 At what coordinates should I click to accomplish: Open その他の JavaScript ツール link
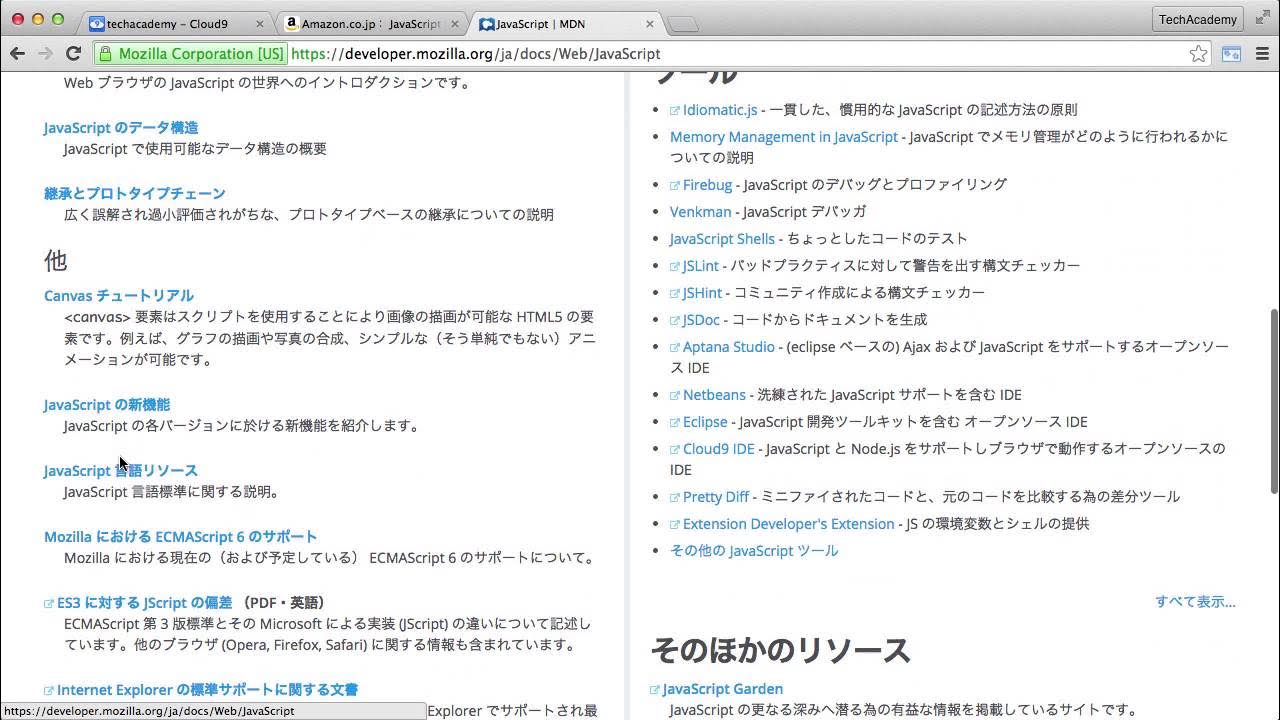pos(754,550)
